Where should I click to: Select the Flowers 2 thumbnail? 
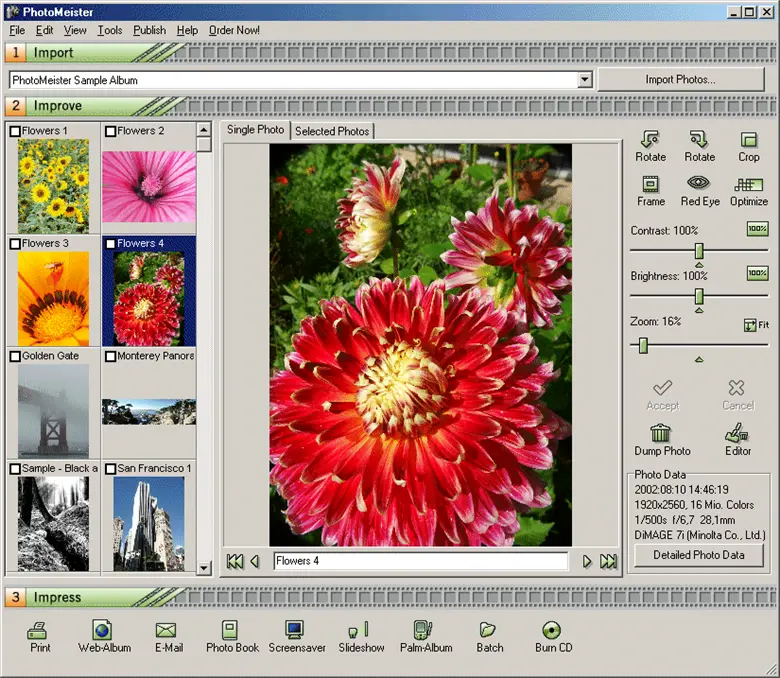point(149,186)
